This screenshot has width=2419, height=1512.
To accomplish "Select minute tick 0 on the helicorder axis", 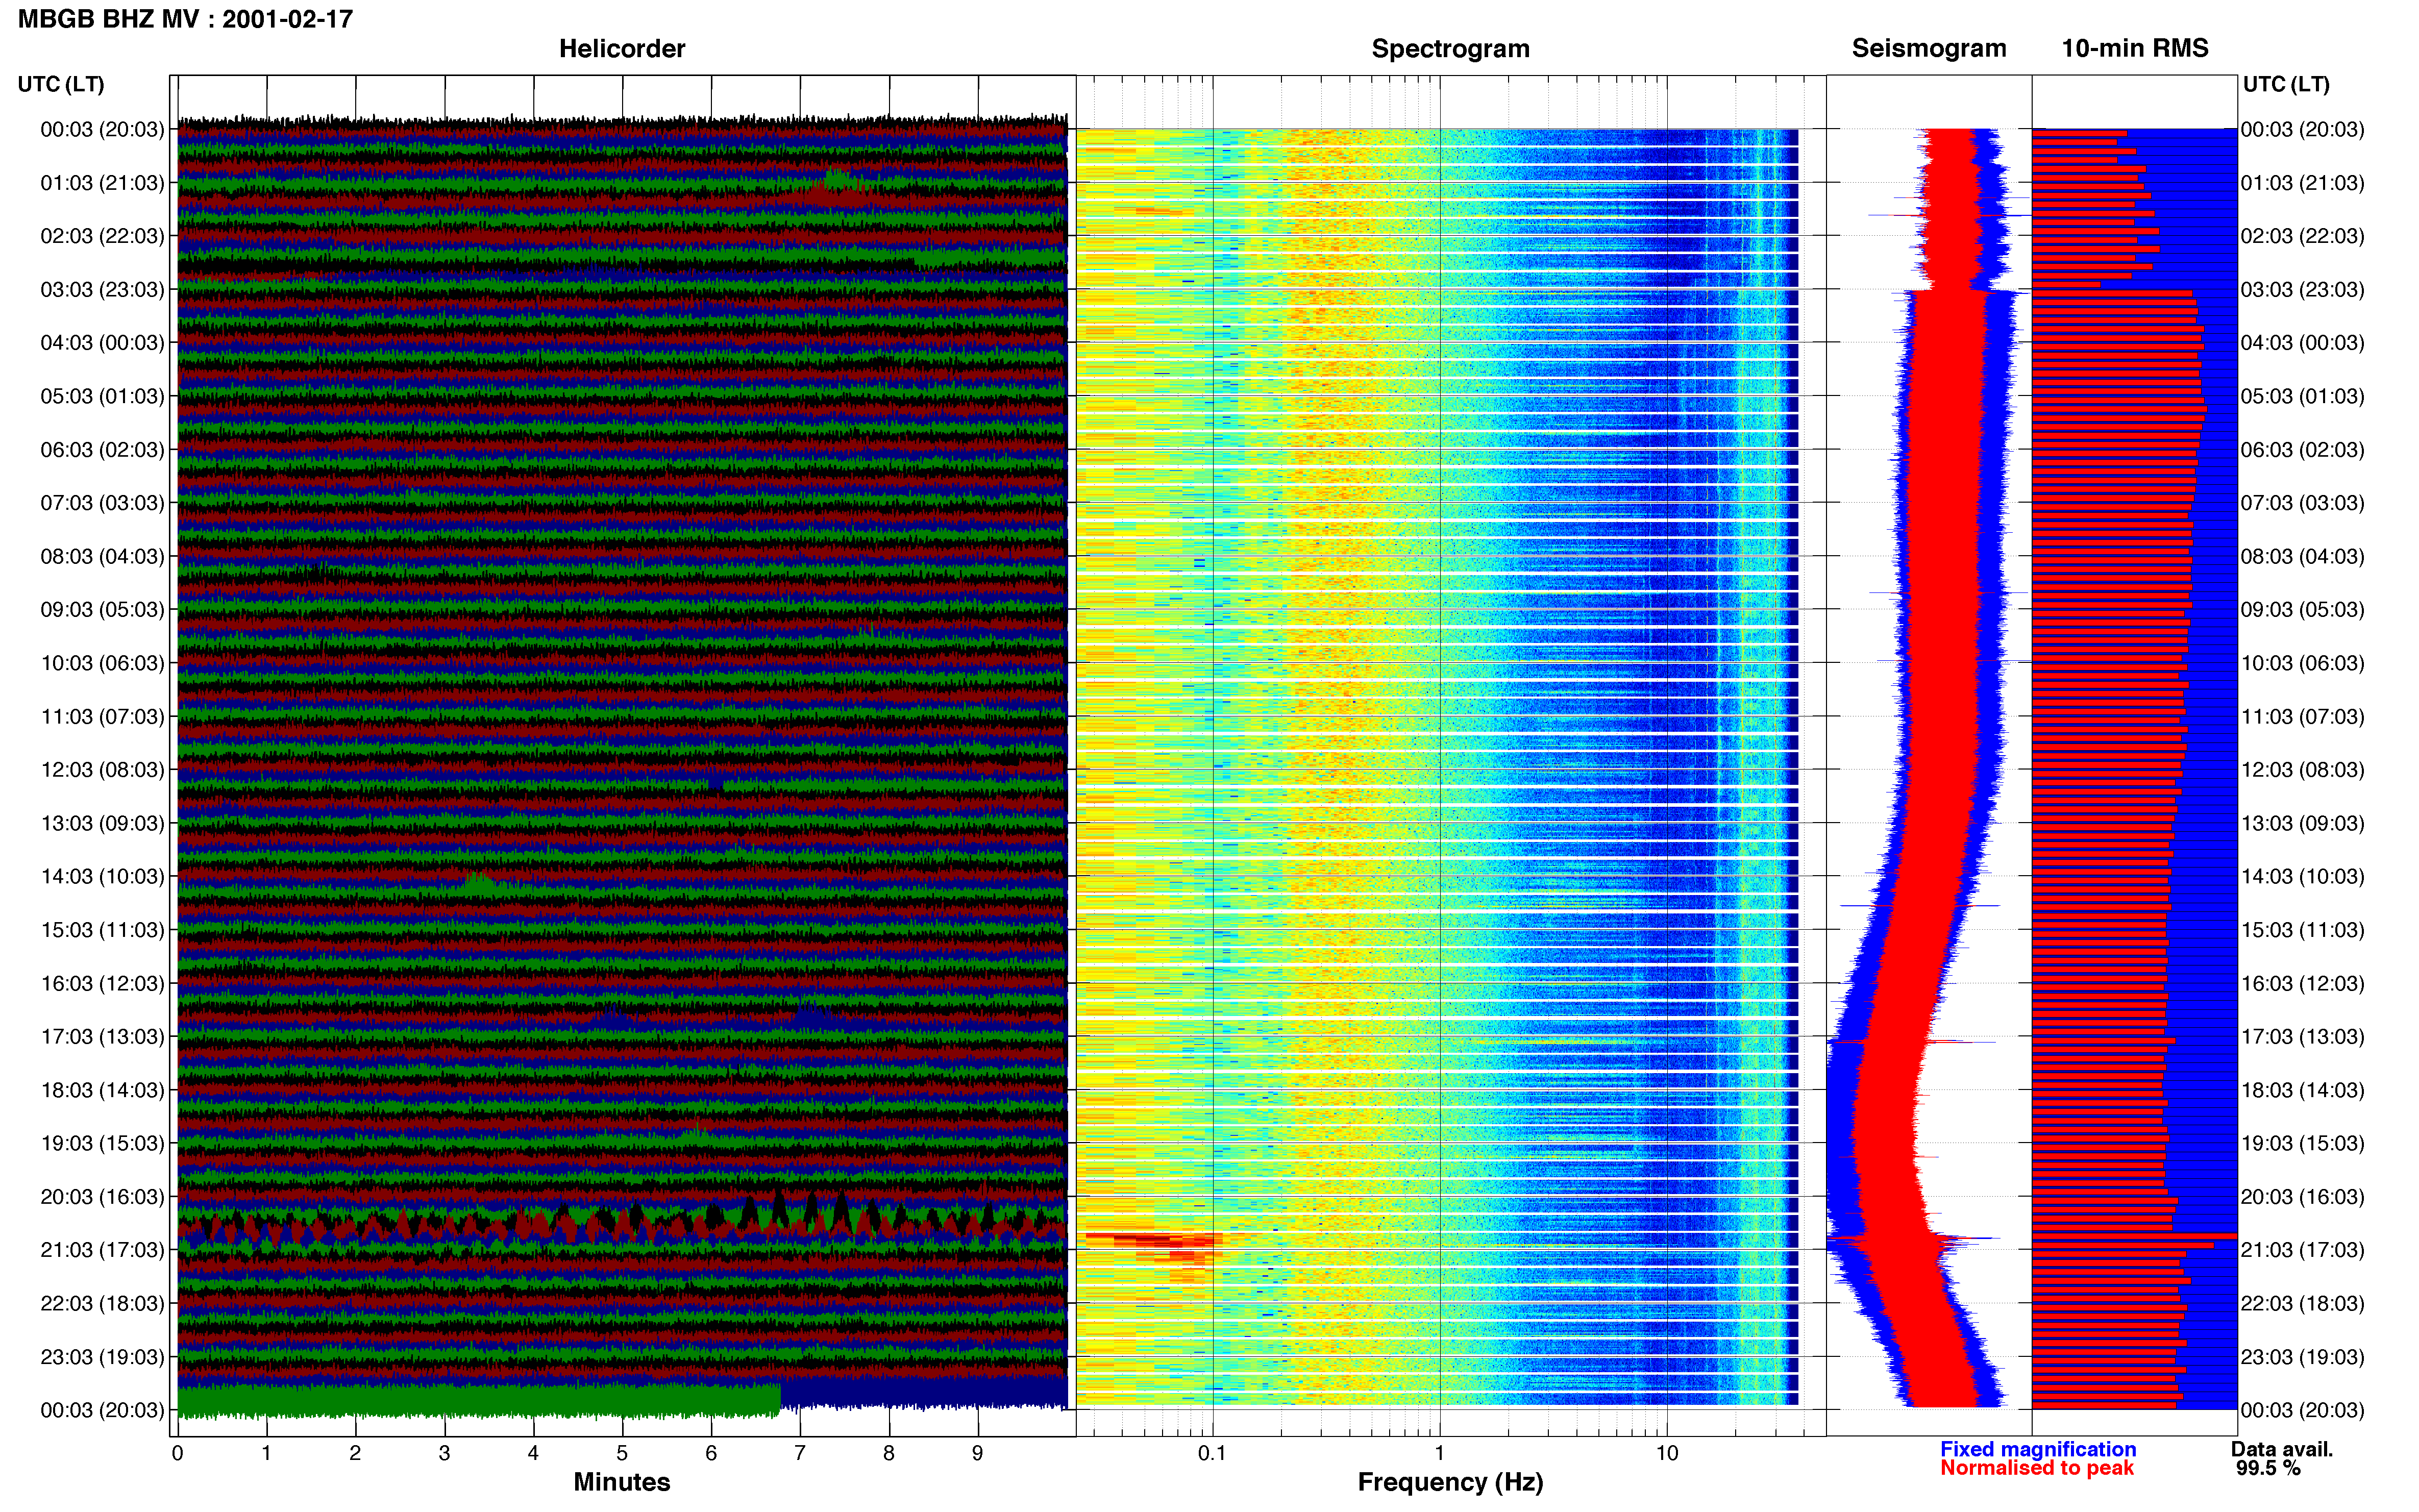I will point(178,1453).
